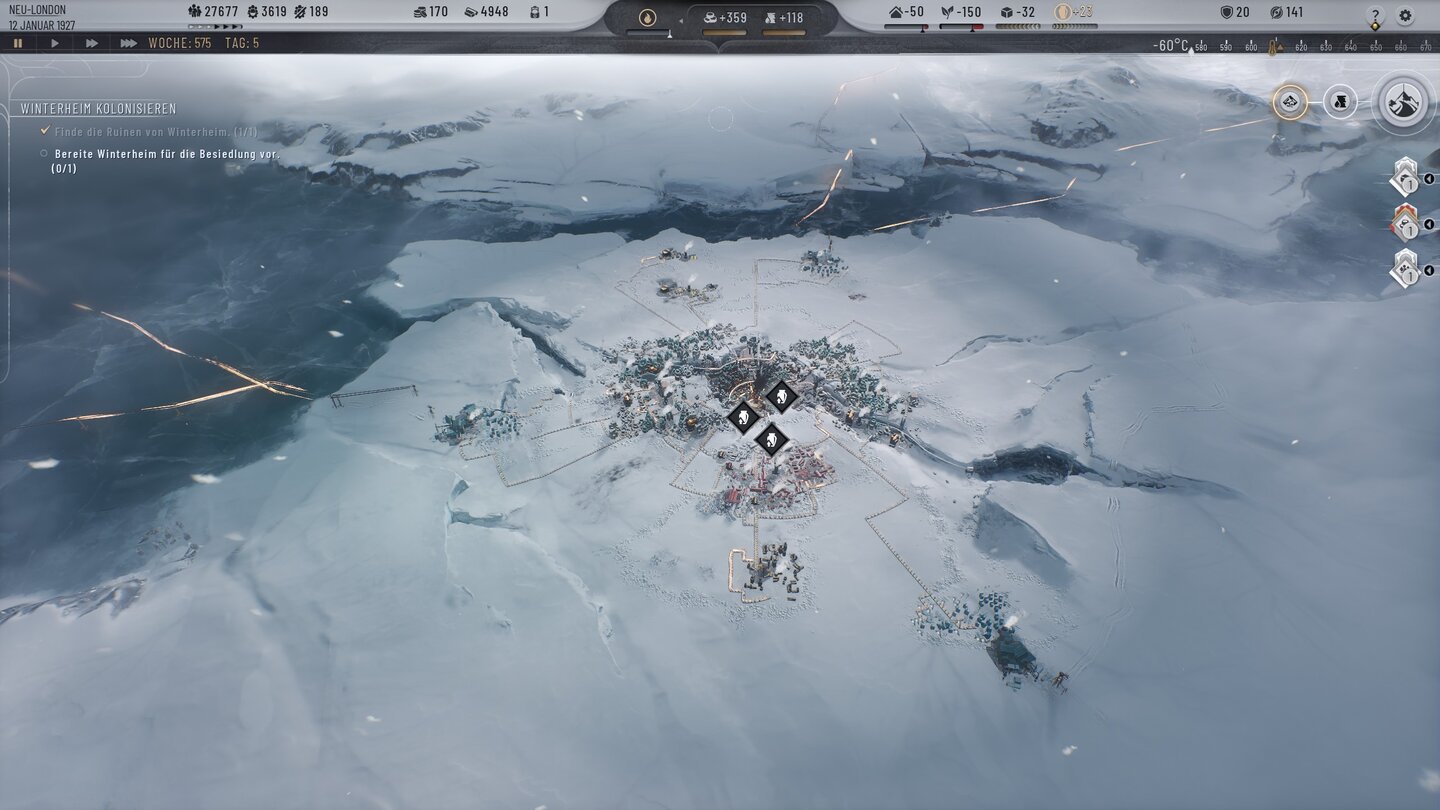The width and height of the screenshot is (1440, 810).
Task: Click the upper right faction marker on city
Action: click(781, 397)
